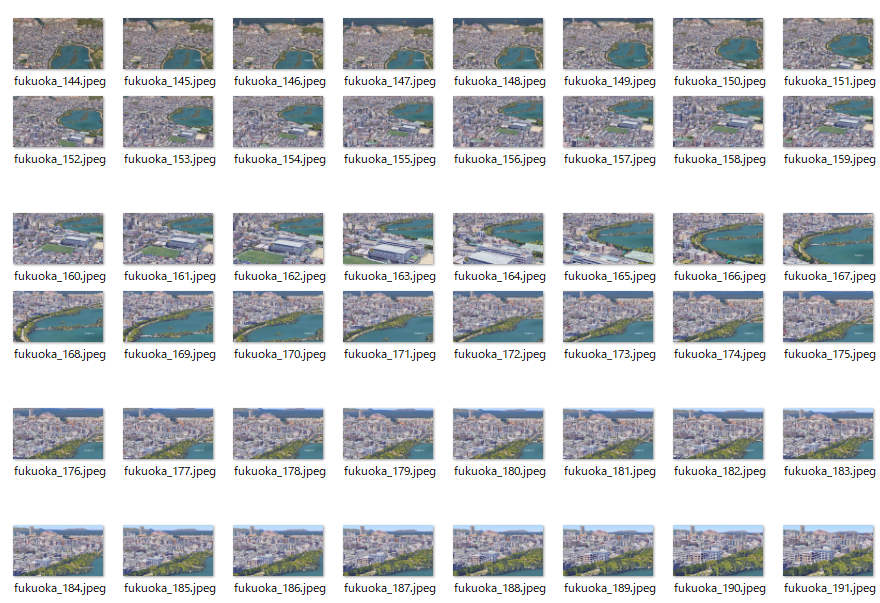Image resolution: width=880 pixels, height=603 pixels.
Task: Click the filename text fukuoka_160.jpeg
Action: 59,276
